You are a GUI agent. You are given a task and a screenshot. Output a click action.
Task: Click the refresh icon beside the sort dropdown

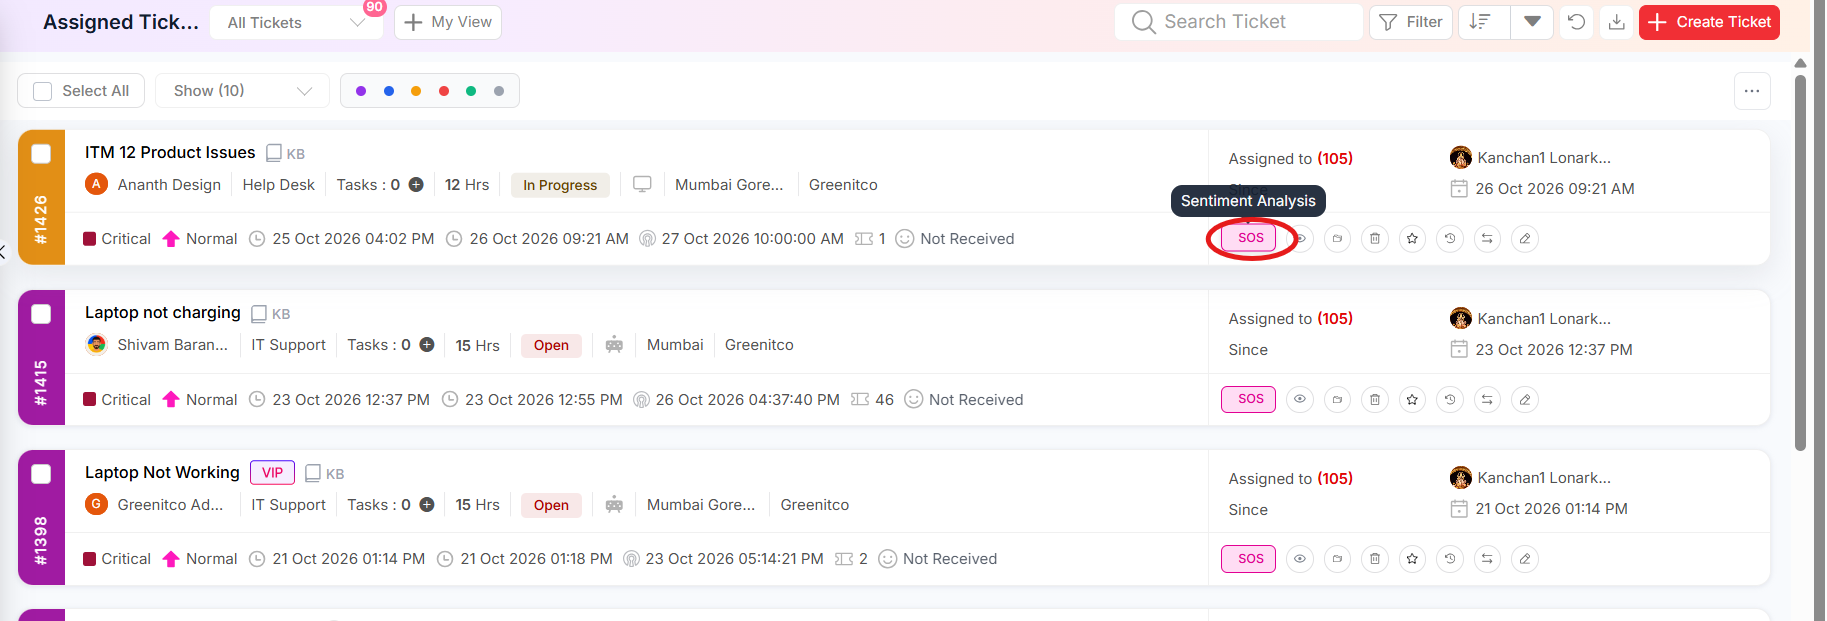point(1576,22)
